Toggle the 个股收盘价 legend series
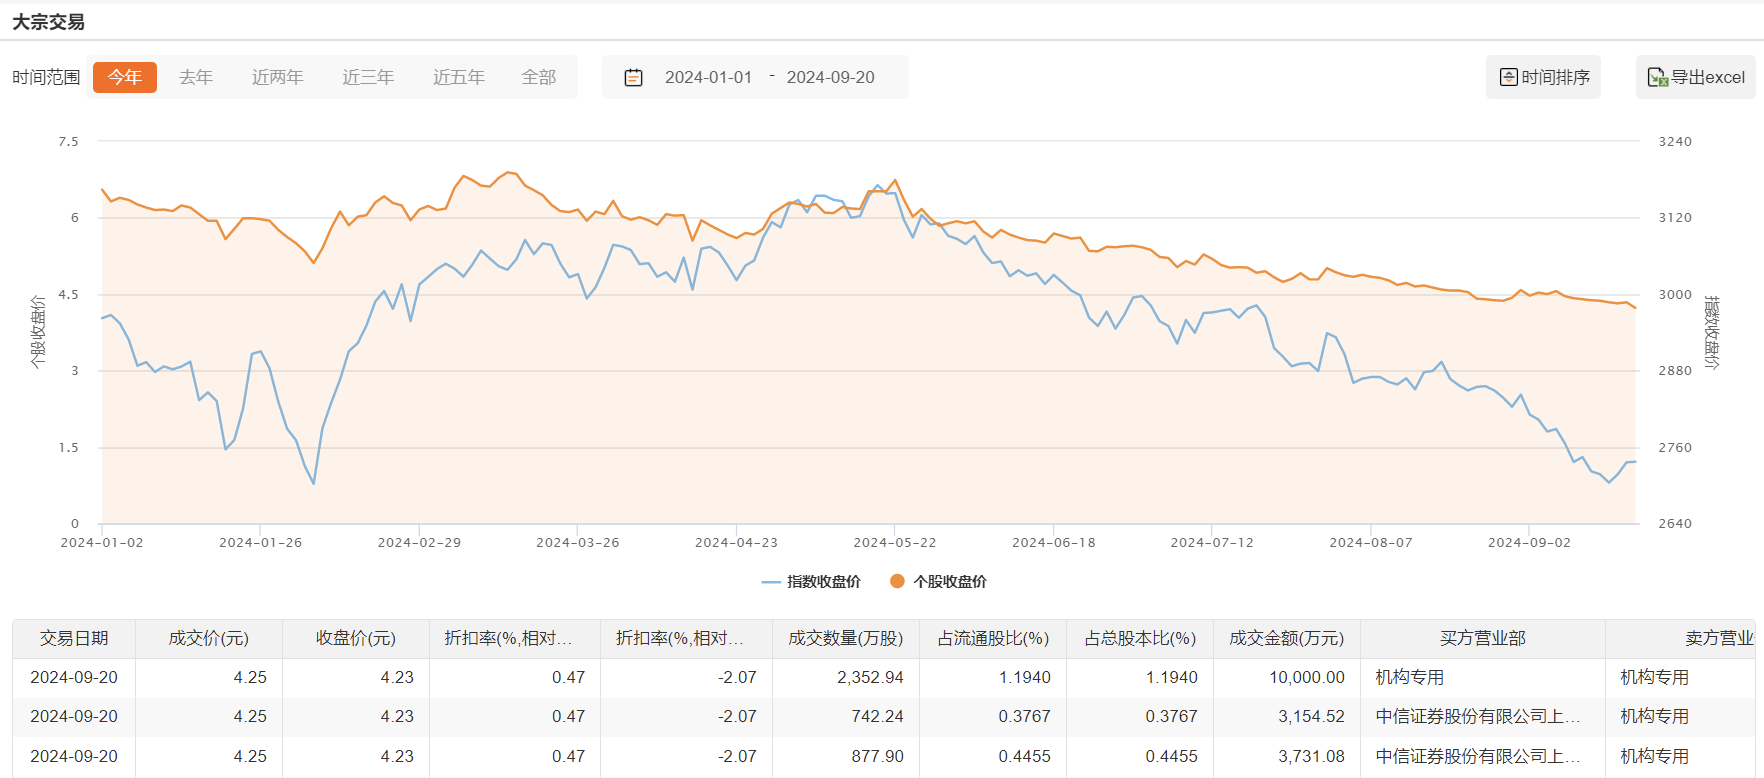 coord(938,581)
